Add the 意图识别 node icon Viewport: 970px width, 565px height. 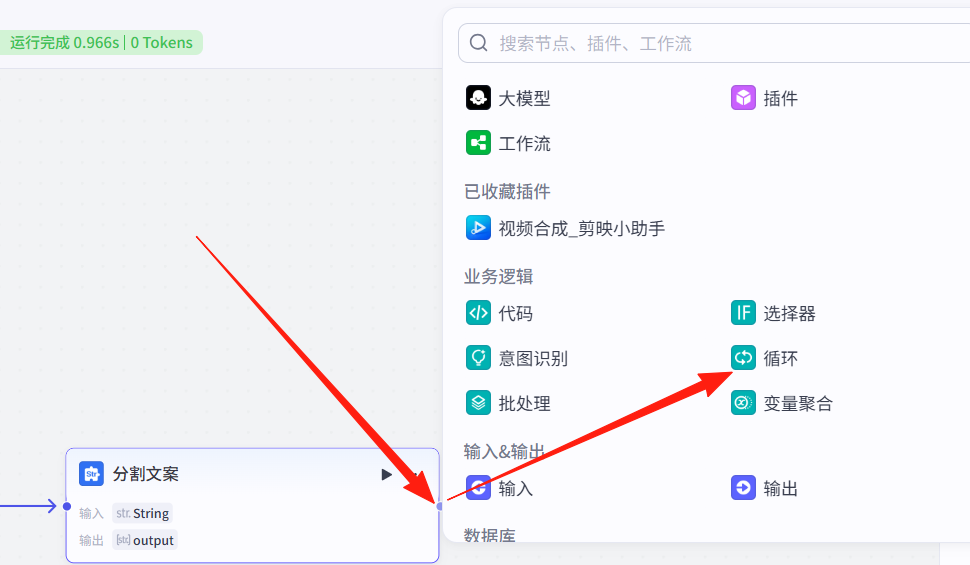[x=478, y=358]
